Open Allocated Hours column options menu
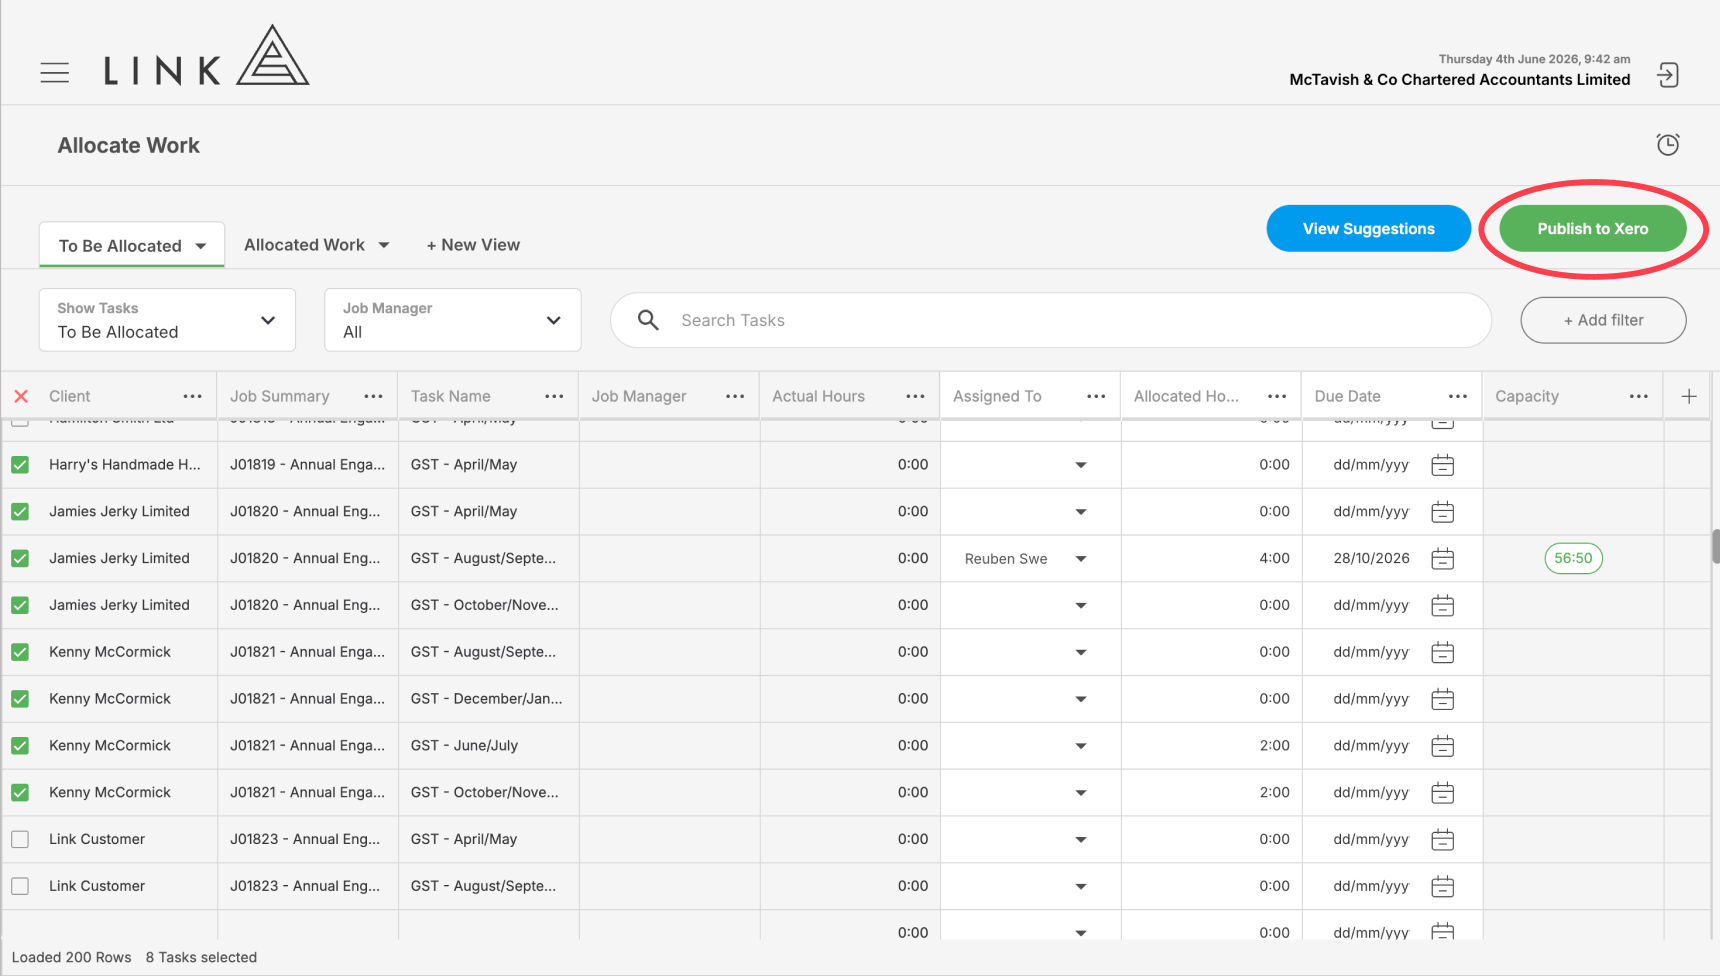 [x=1277, y=396]
